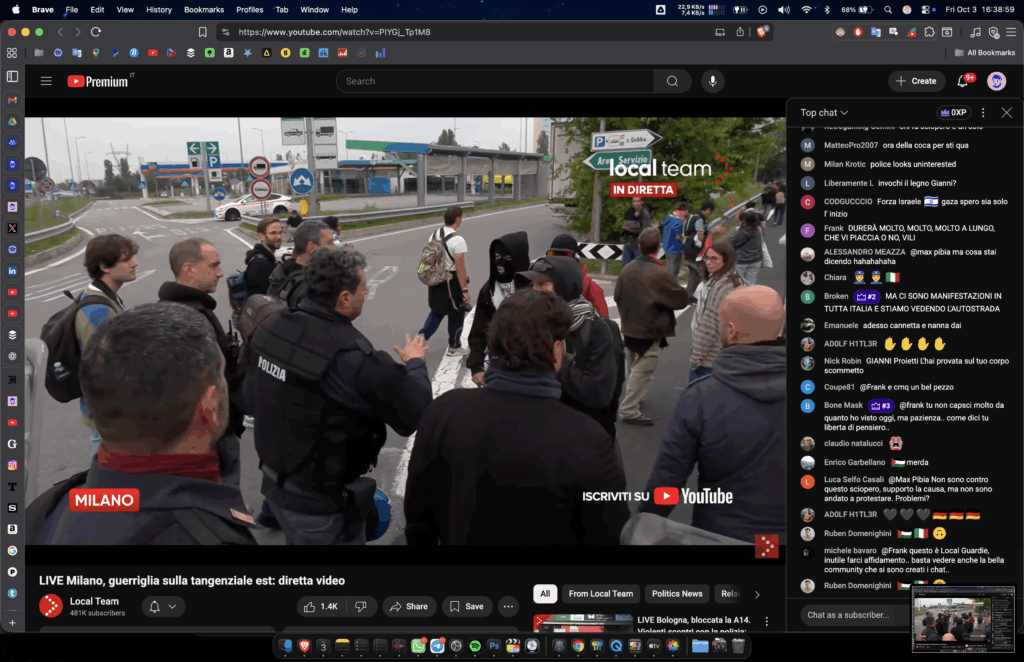Click the Brave Shields icon in address bar
The height and width of the screenshot is (662, 1024).
tap(762, 32)
